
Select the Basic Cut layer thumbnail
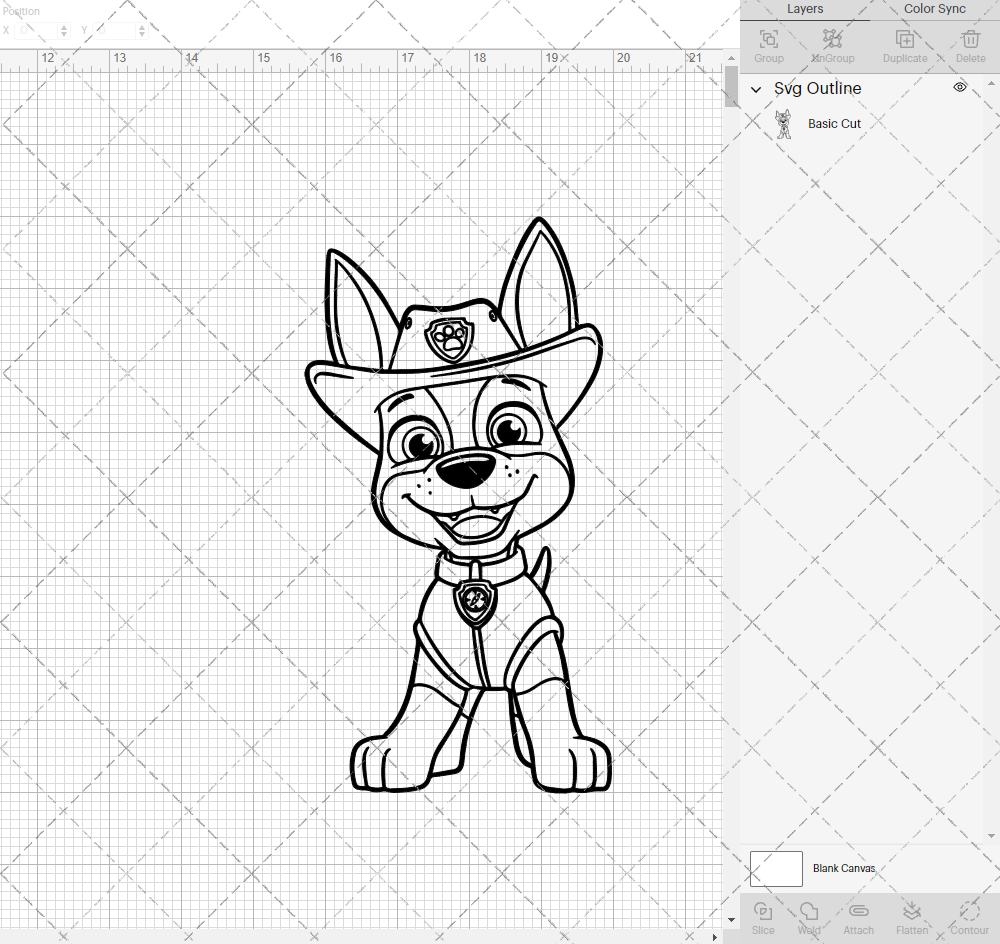[x=783, y=124]
